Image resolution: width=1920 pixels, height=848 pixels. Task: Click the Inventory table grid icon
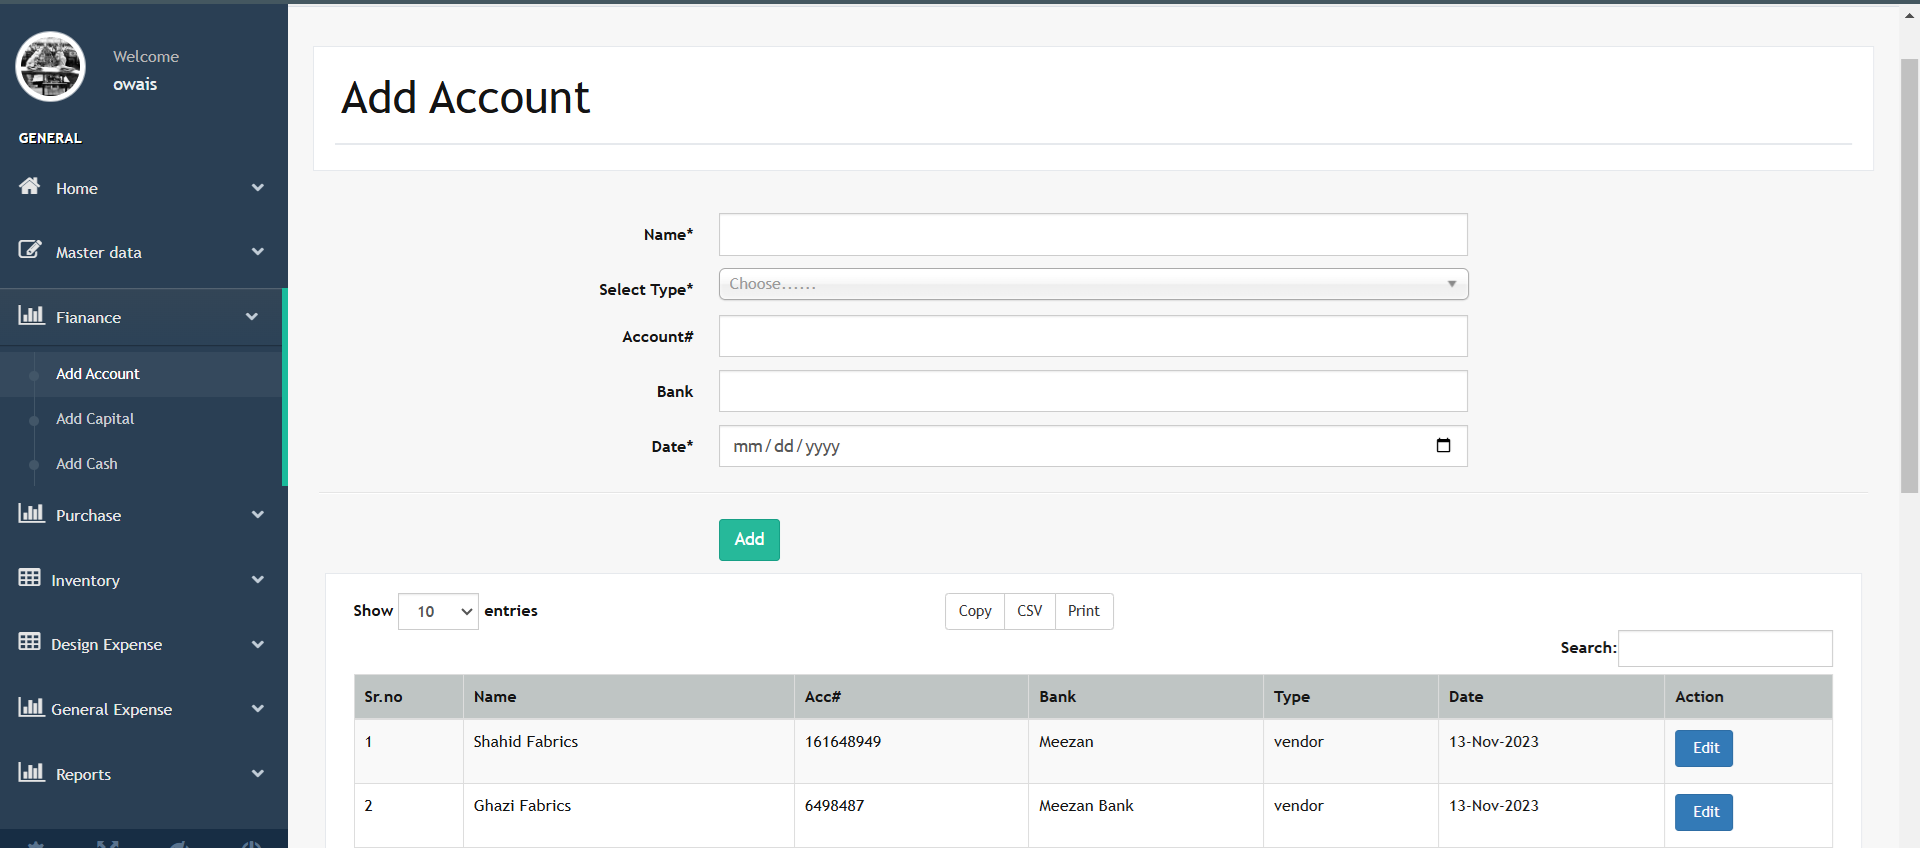tap(30, 578)
